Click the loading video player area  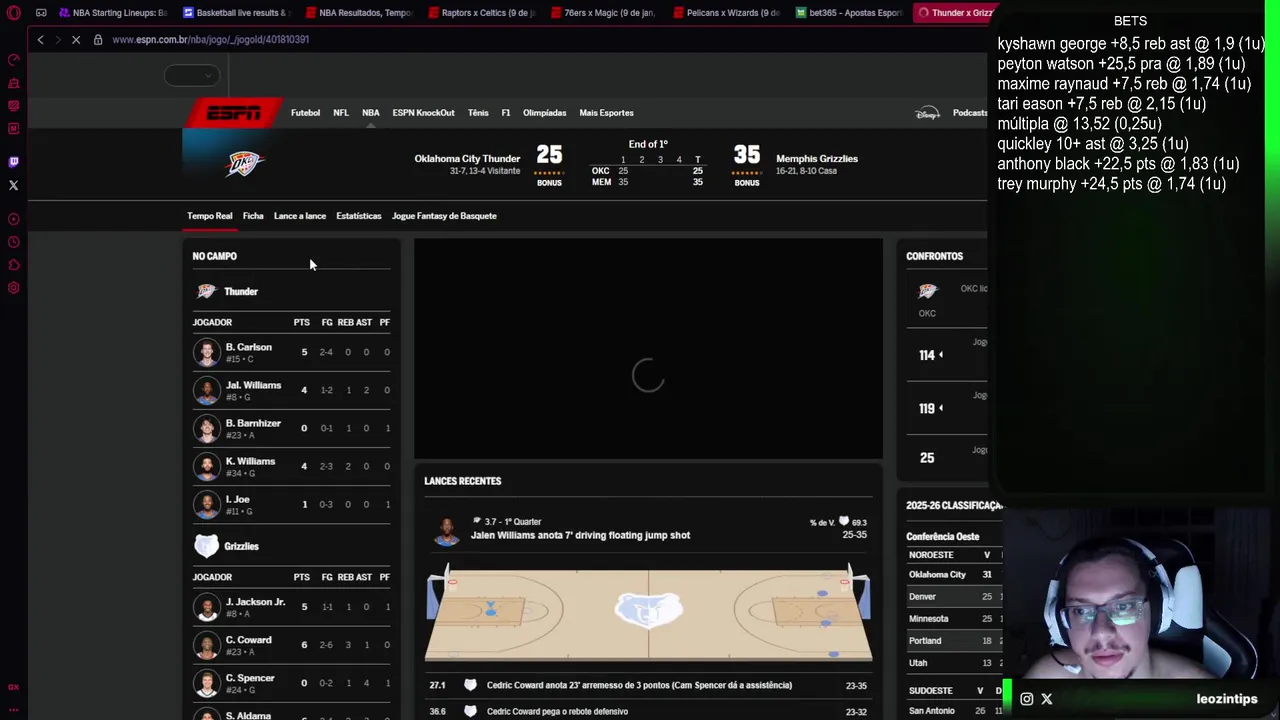648,349
